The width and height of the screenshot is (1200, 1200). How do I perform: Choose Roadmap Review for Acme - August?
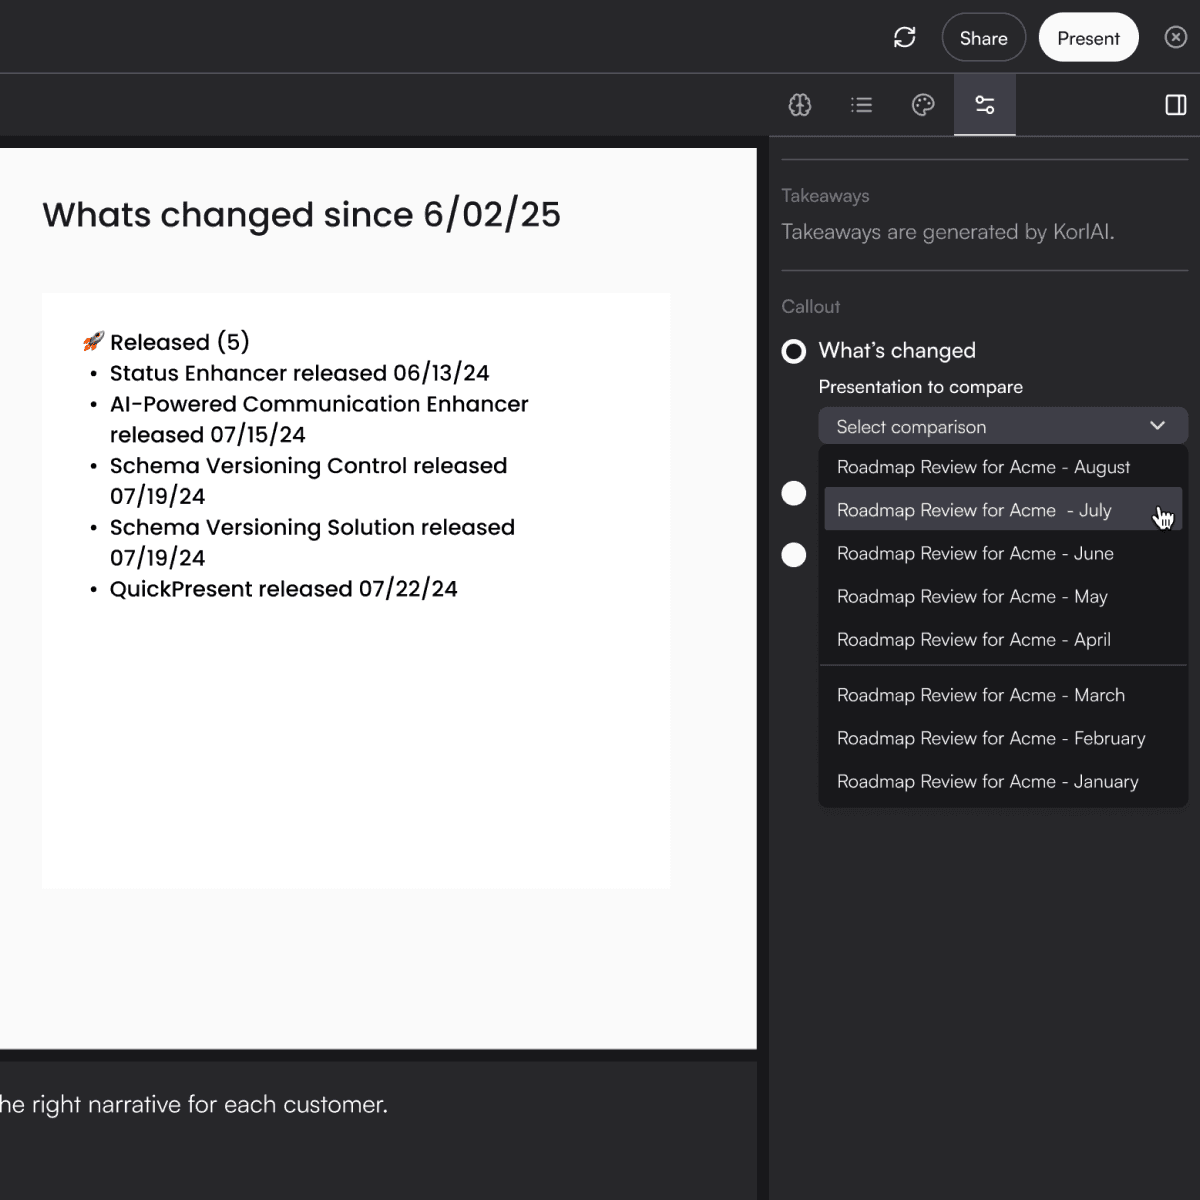point(1003,467)
